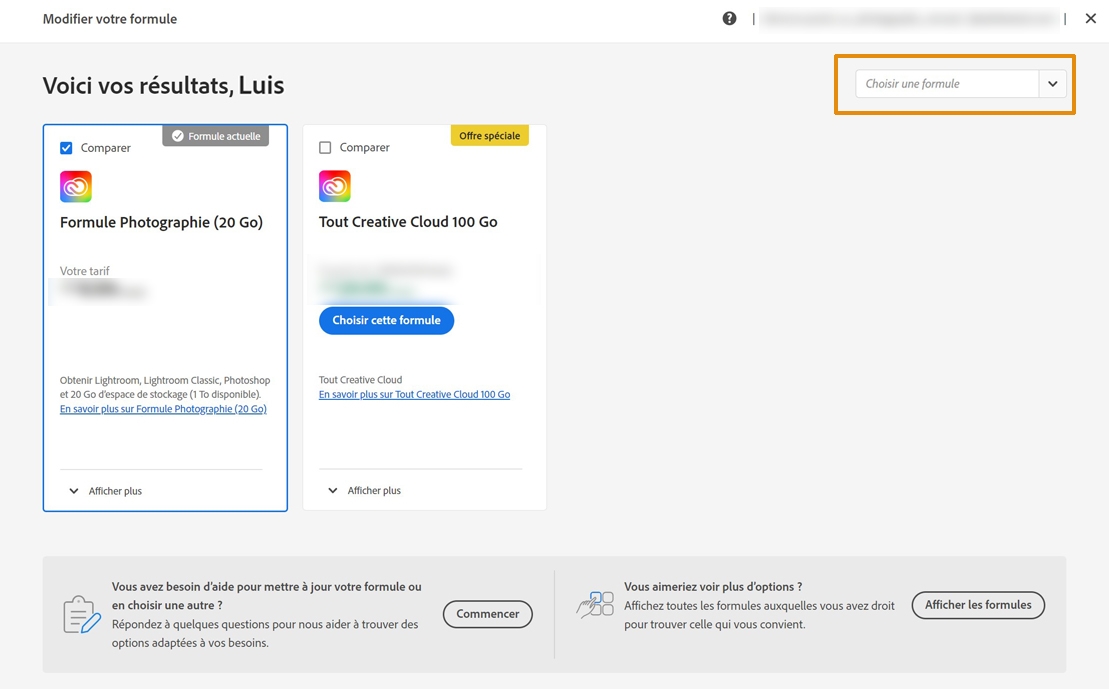Expand Afficher plus on Tout Creative Cloud card
Image resolution: width=1109 pixels, height=689 pixels.
click(364, 490)
